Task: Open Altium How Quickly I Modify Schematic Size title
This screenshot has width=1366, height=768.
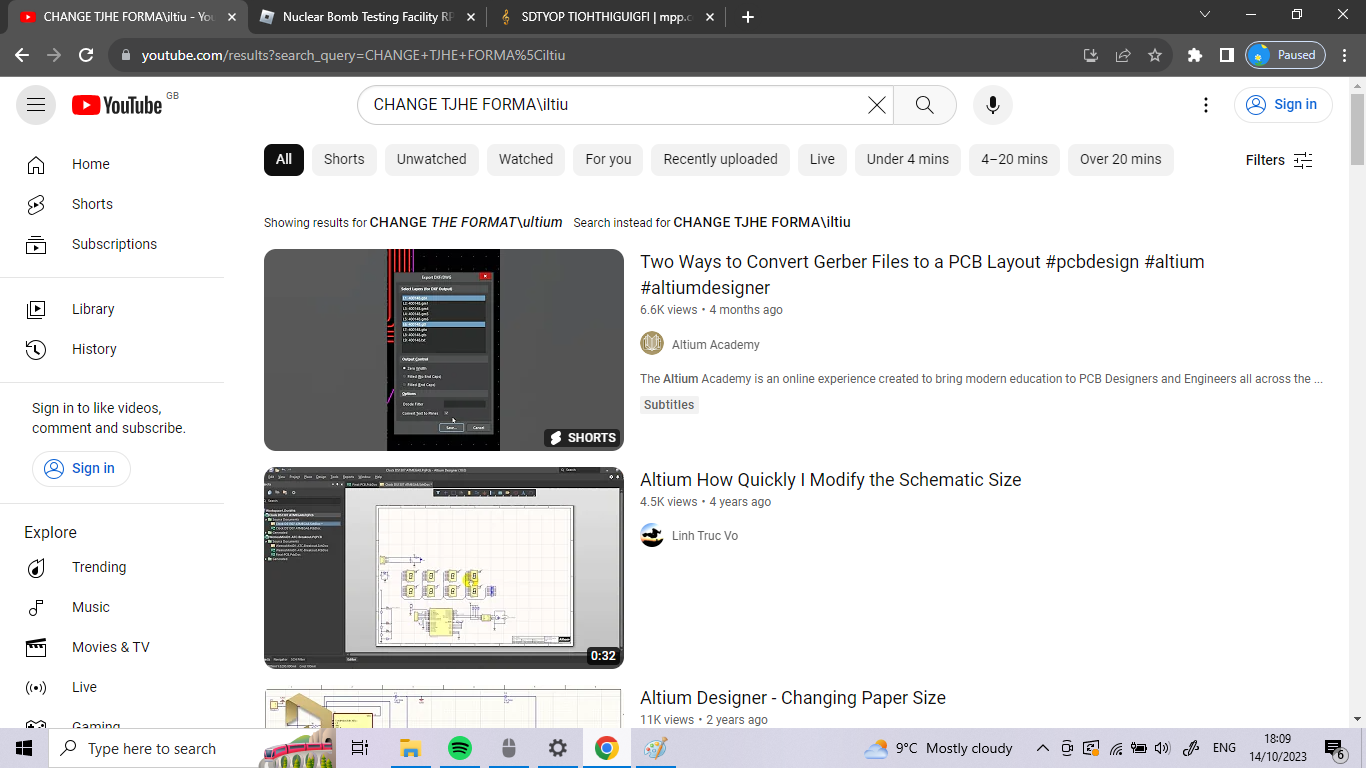Action: pyautogui.click(x=831, y=480)
